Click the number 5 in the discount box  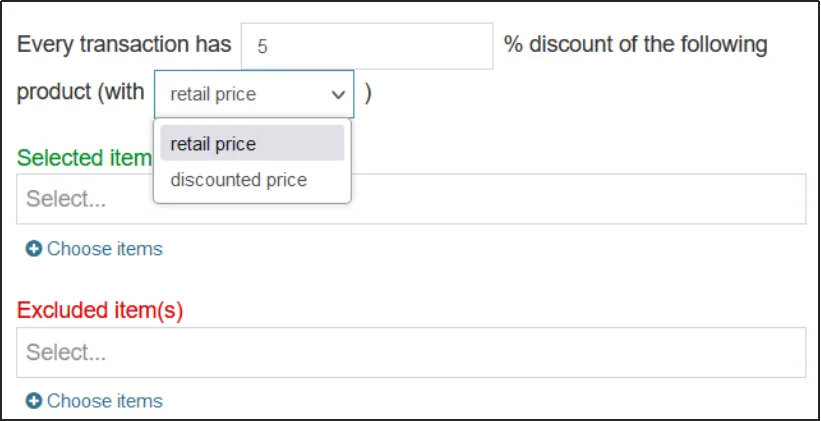pos(262,47)
